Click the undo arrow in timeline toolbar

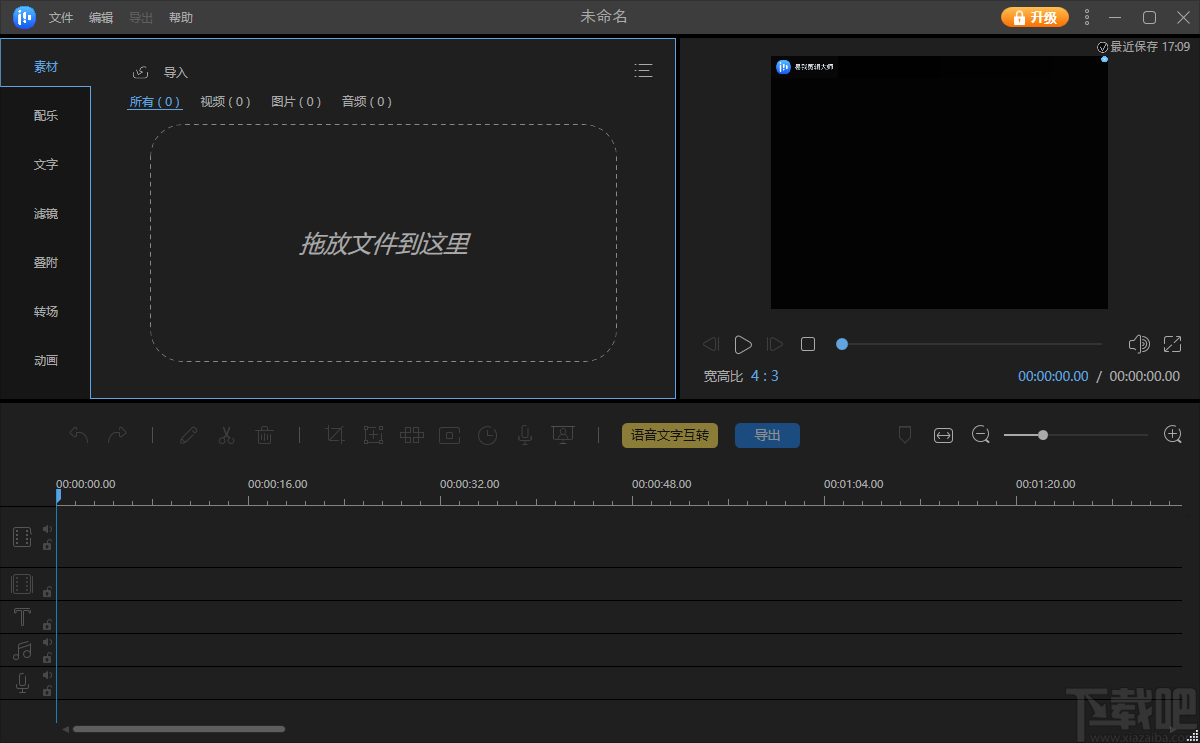(79, 435)
